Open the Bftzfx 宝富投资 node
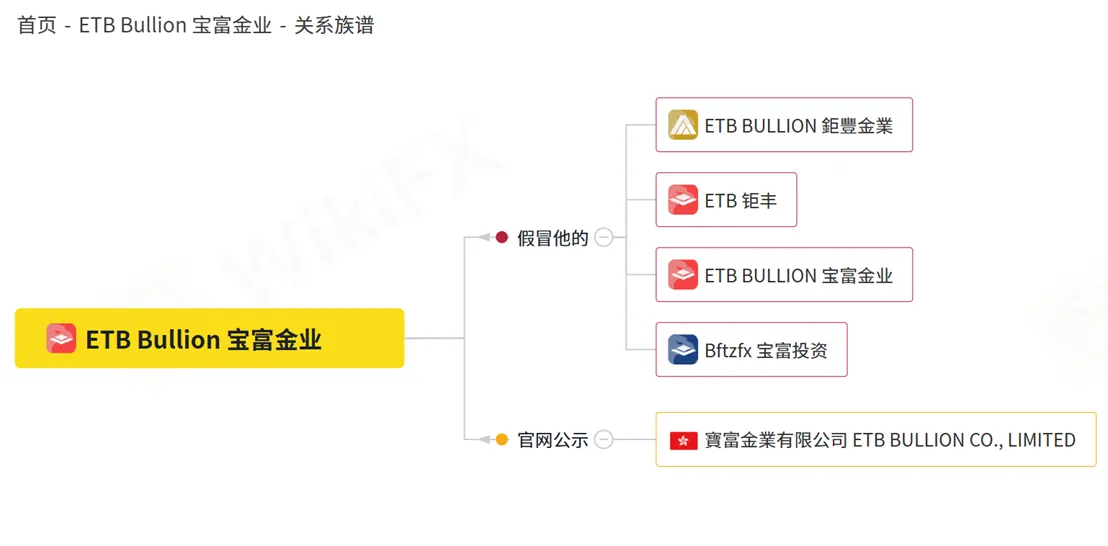This screenshot has width=1108, height=546. [751, 350]
